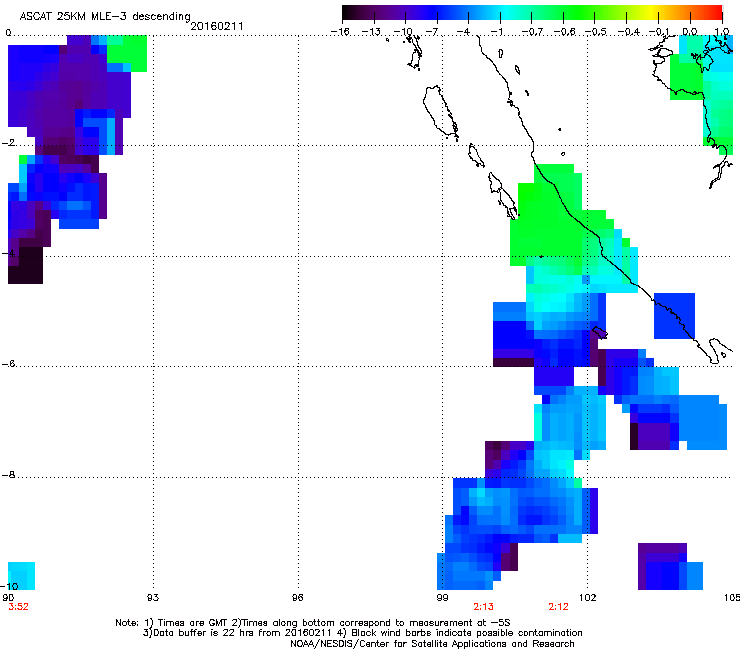740x650 pixels.
Task: Click the "ASCAT 25KM MLE-3 descending" title
Action: point(105,16)
